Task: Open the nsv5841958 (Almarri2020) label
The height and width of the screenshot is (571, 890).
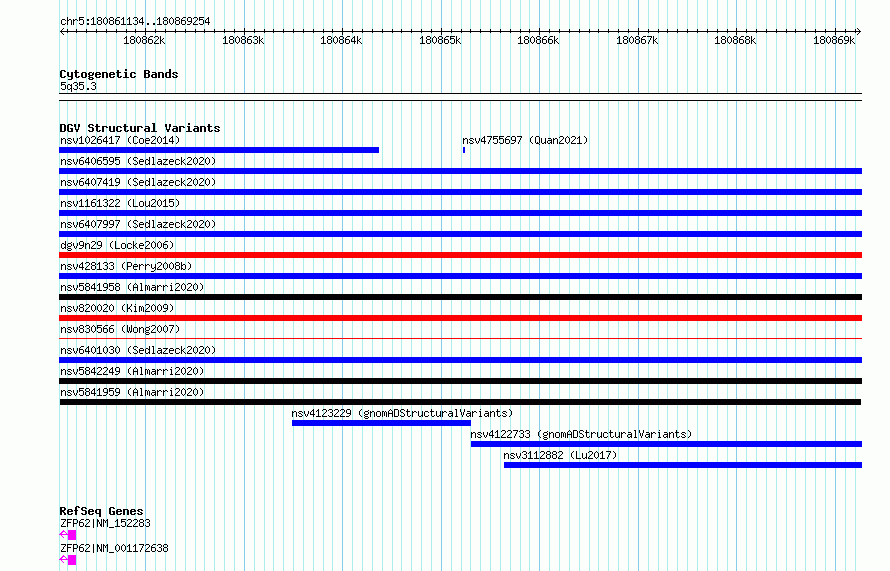Action: 132,287
